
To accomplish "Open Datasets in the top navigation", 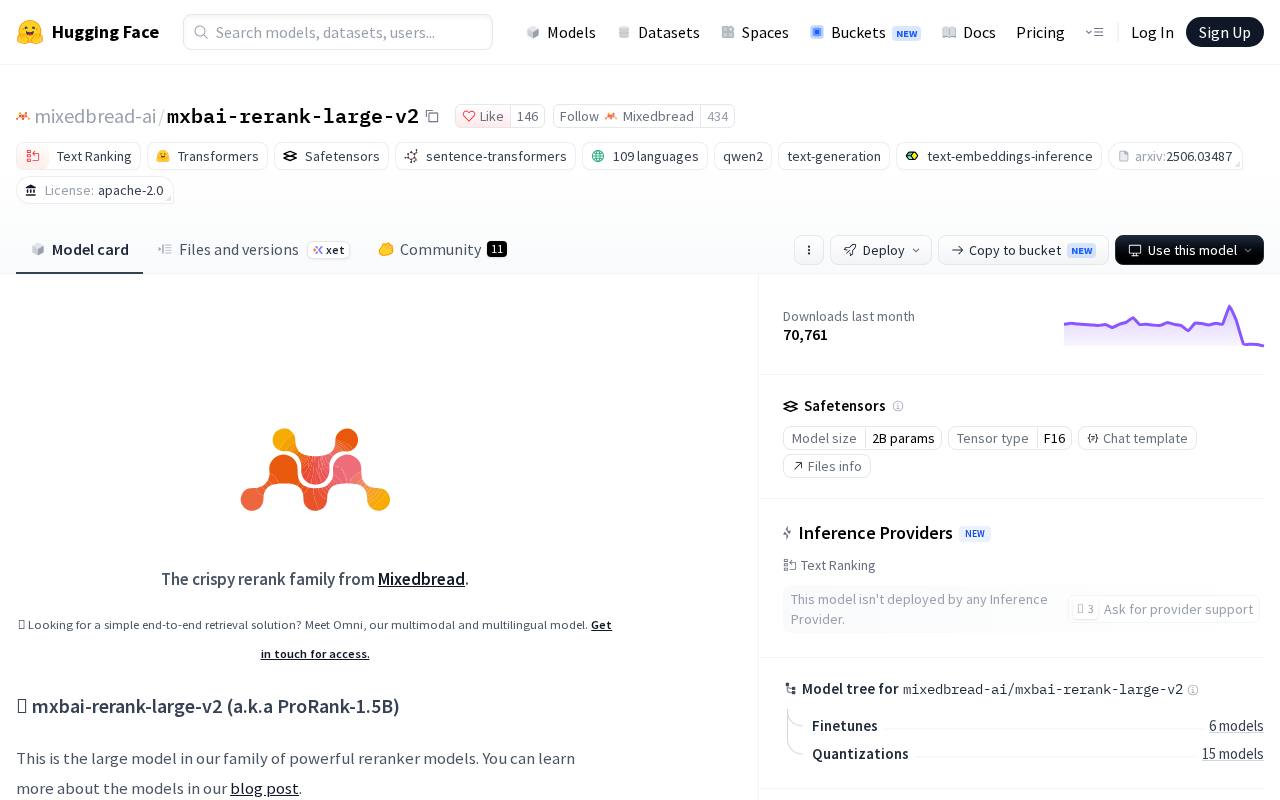I will [658, 32].
